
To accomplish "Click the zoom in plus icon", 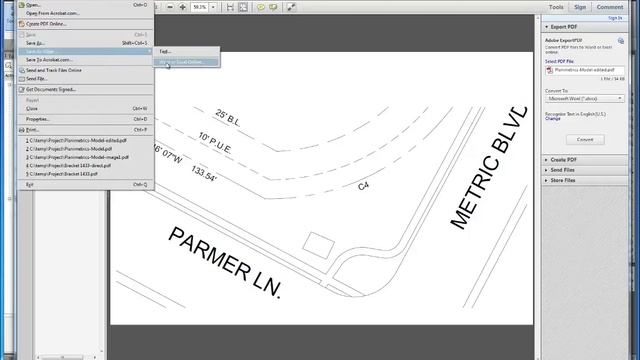I will pos(182,7).
